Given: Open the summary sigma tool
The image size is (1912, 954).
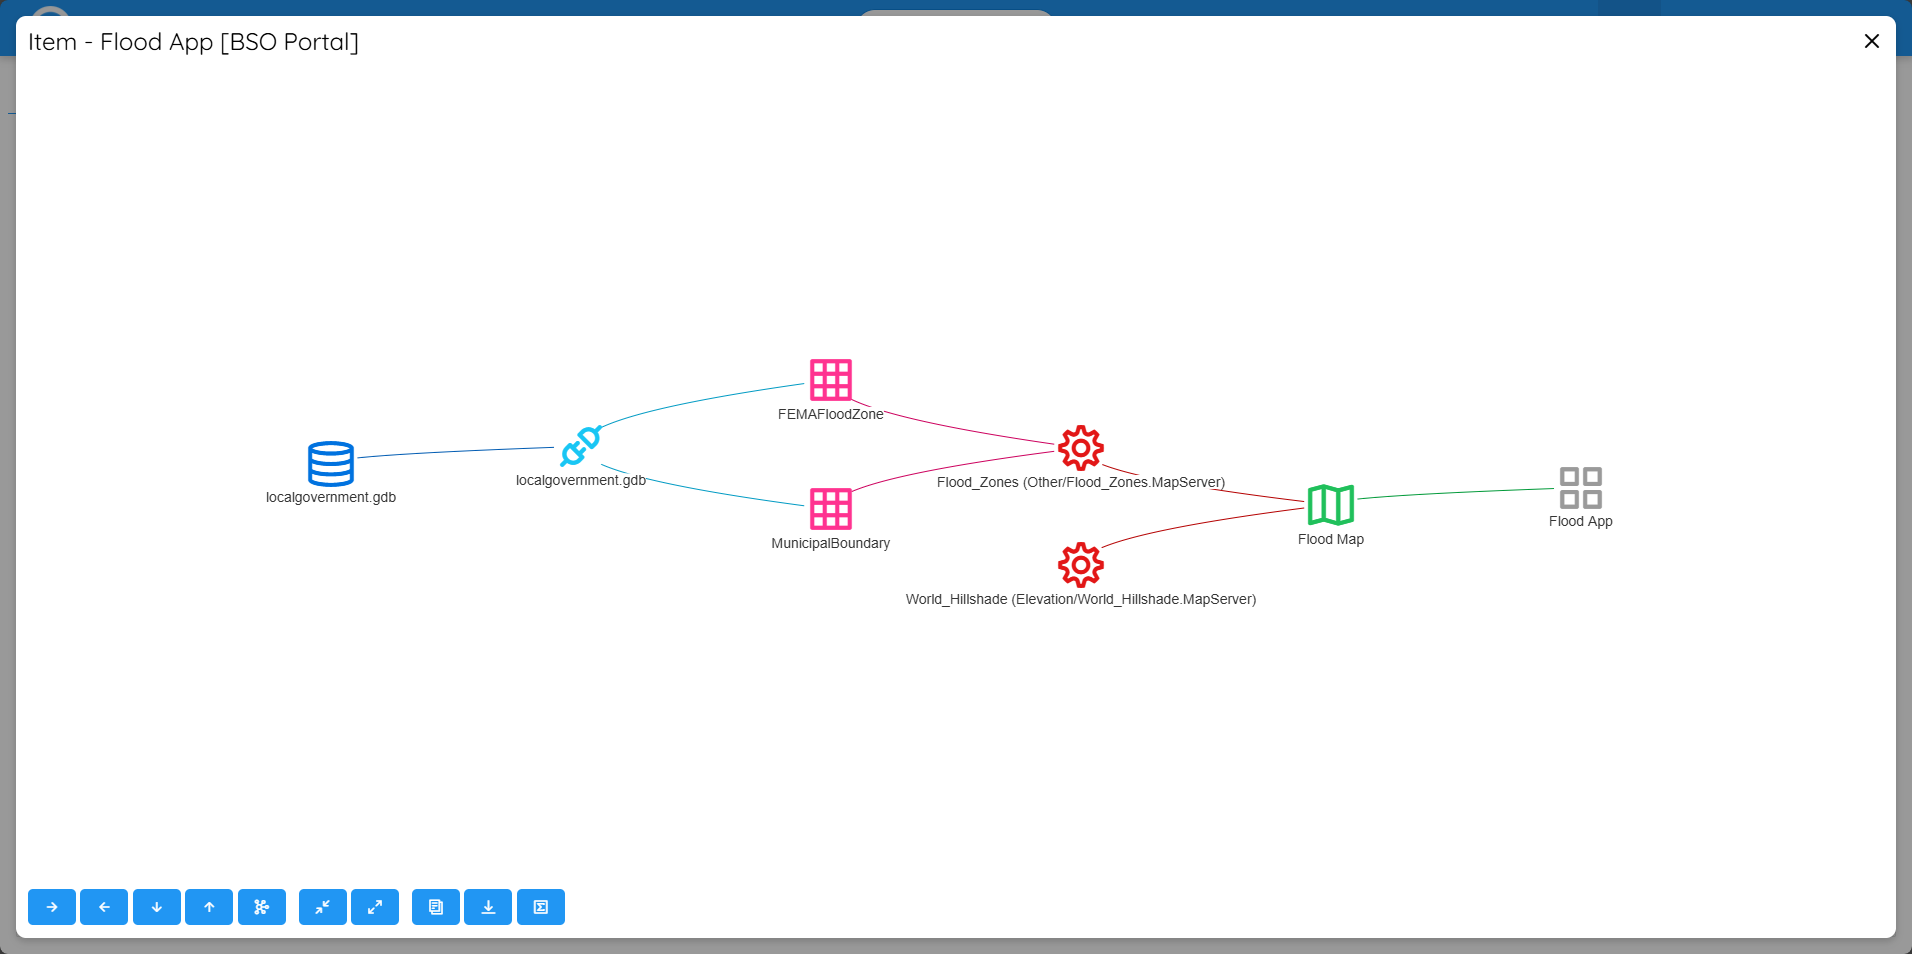Looking at the screenshot, I should [541, 907].
